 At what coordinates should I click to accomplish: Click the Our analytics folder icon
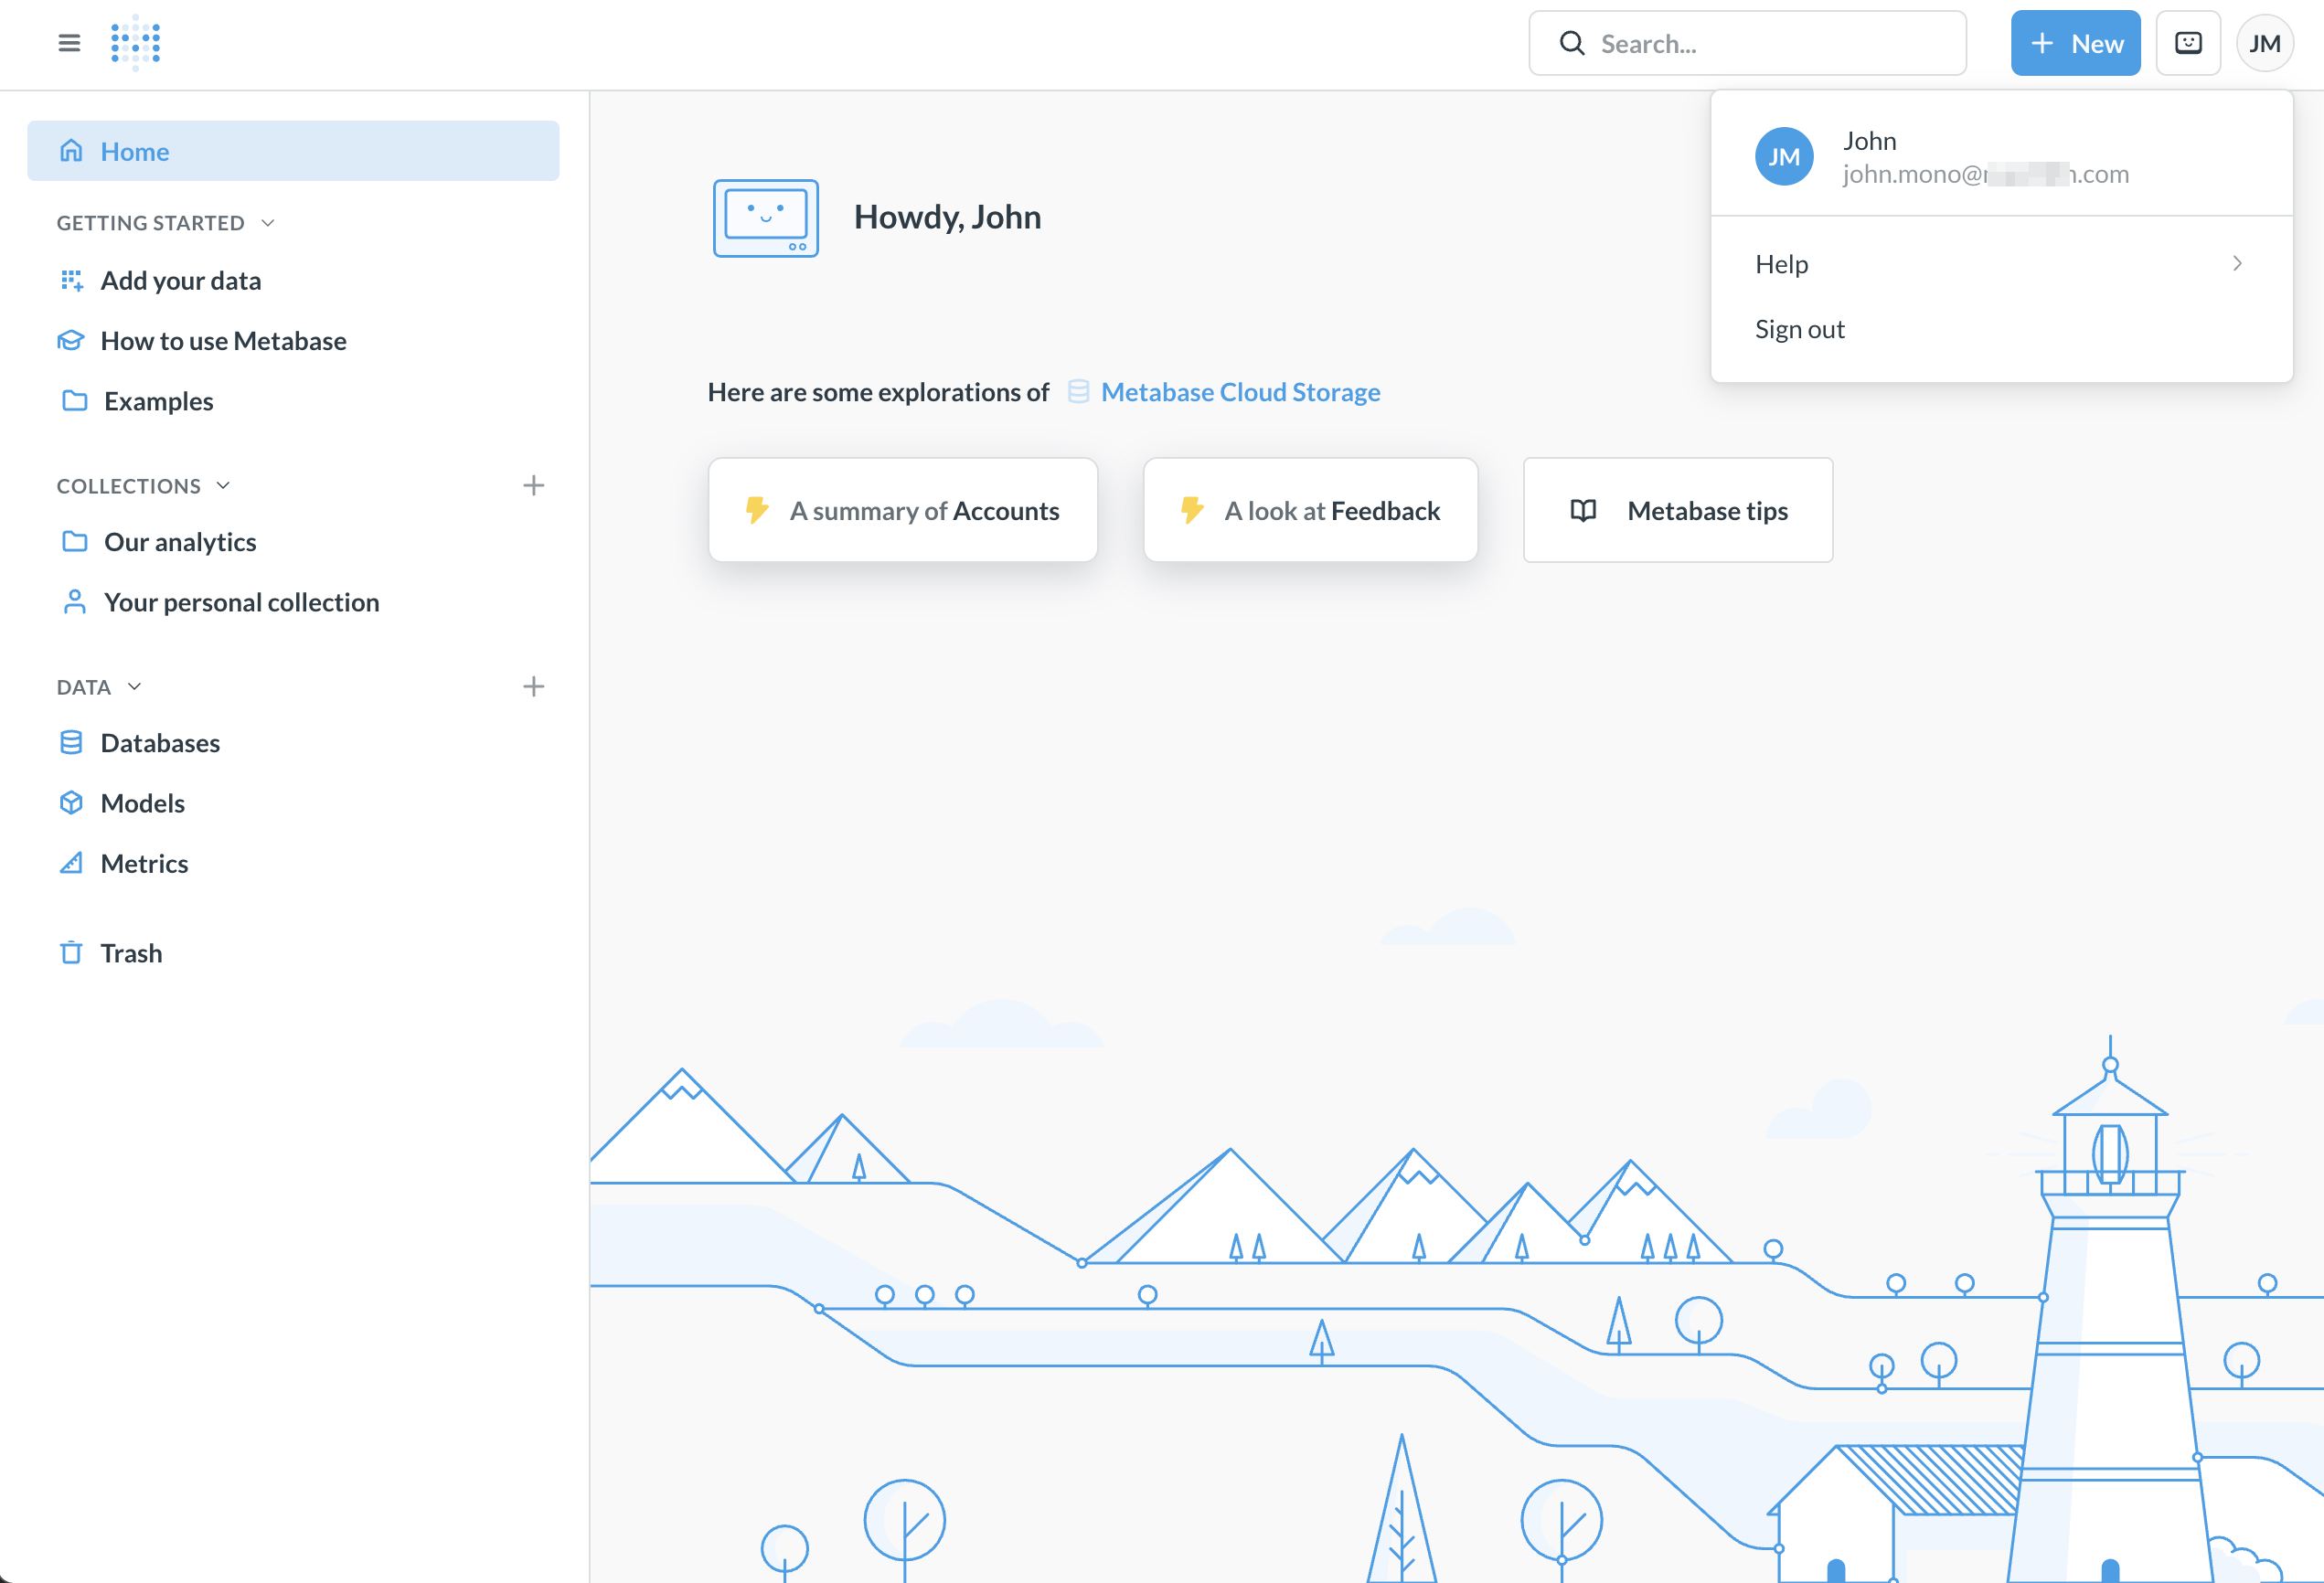75,542
